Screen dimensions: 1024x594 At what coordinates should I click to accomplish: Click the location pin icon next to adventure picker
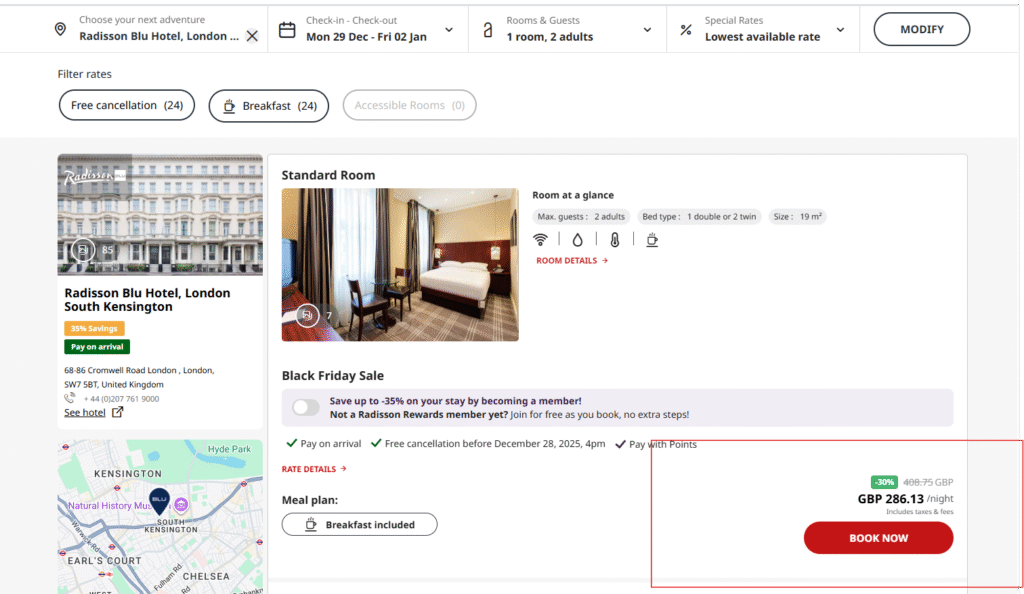60,28
